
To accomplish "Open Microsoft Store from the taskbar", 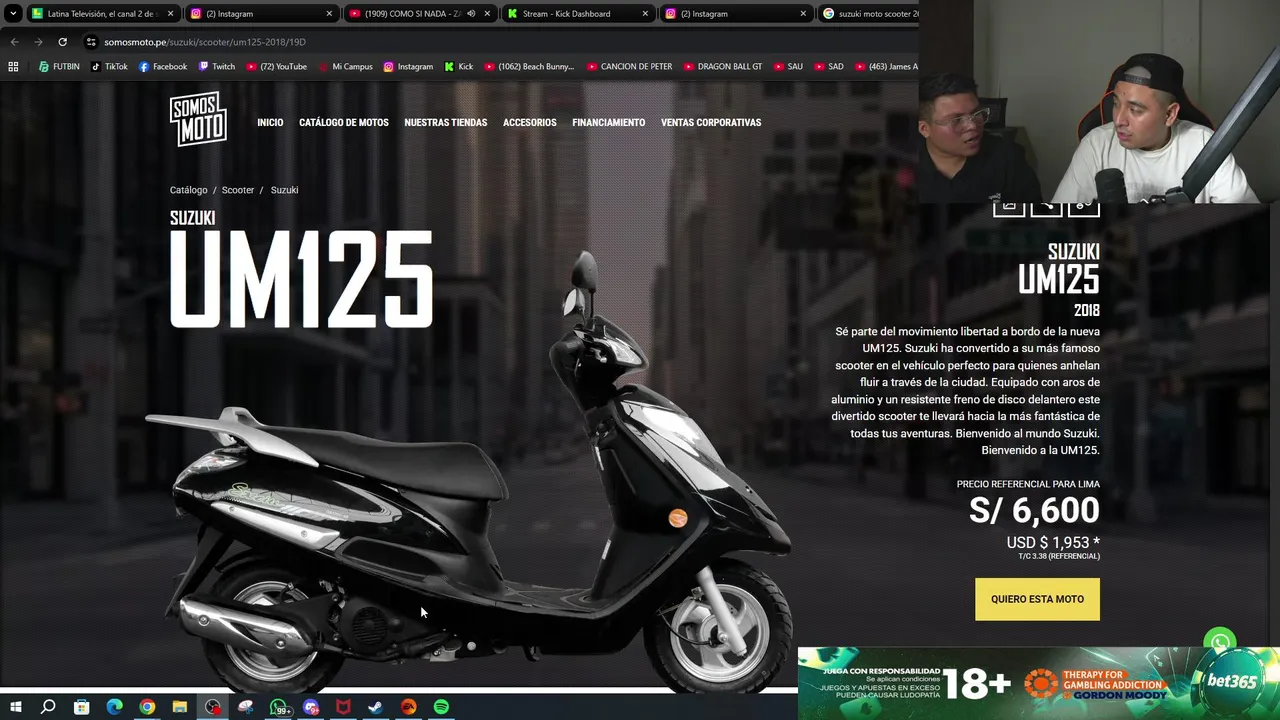I will tap(81, 707).
